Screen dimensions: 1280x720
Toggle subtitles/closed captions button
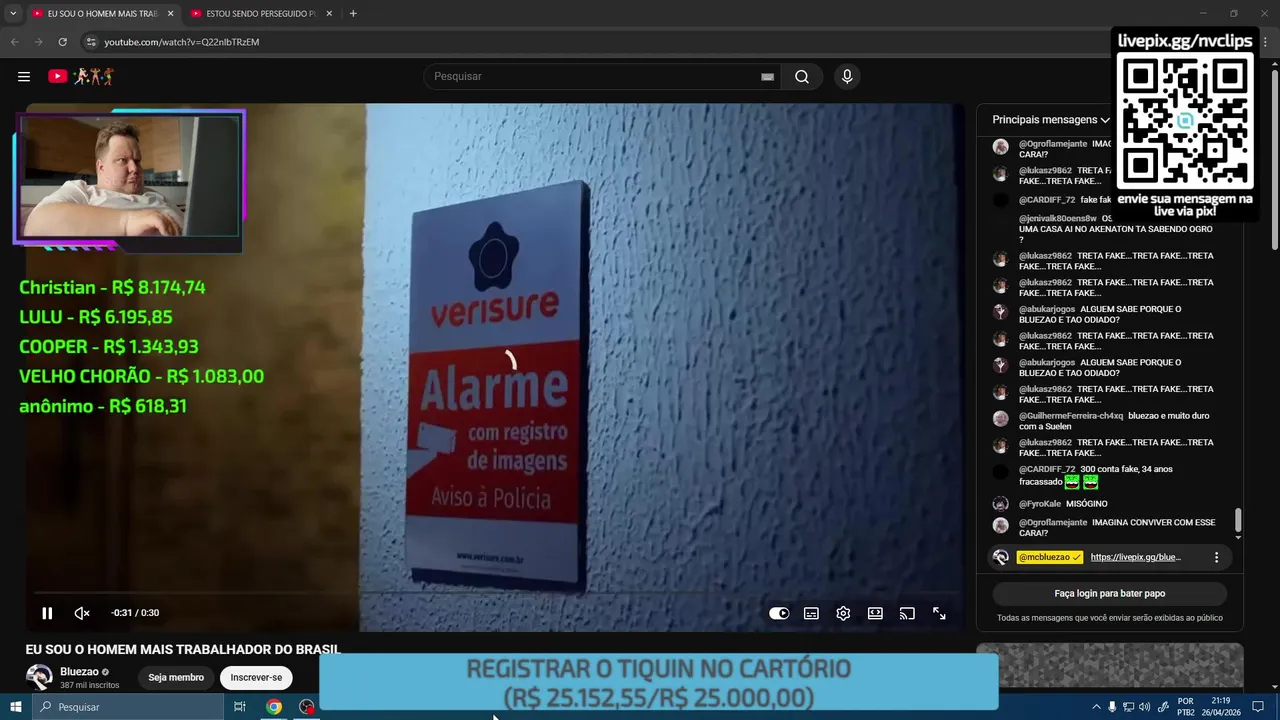pyautogui.click(x=811, y=613)
